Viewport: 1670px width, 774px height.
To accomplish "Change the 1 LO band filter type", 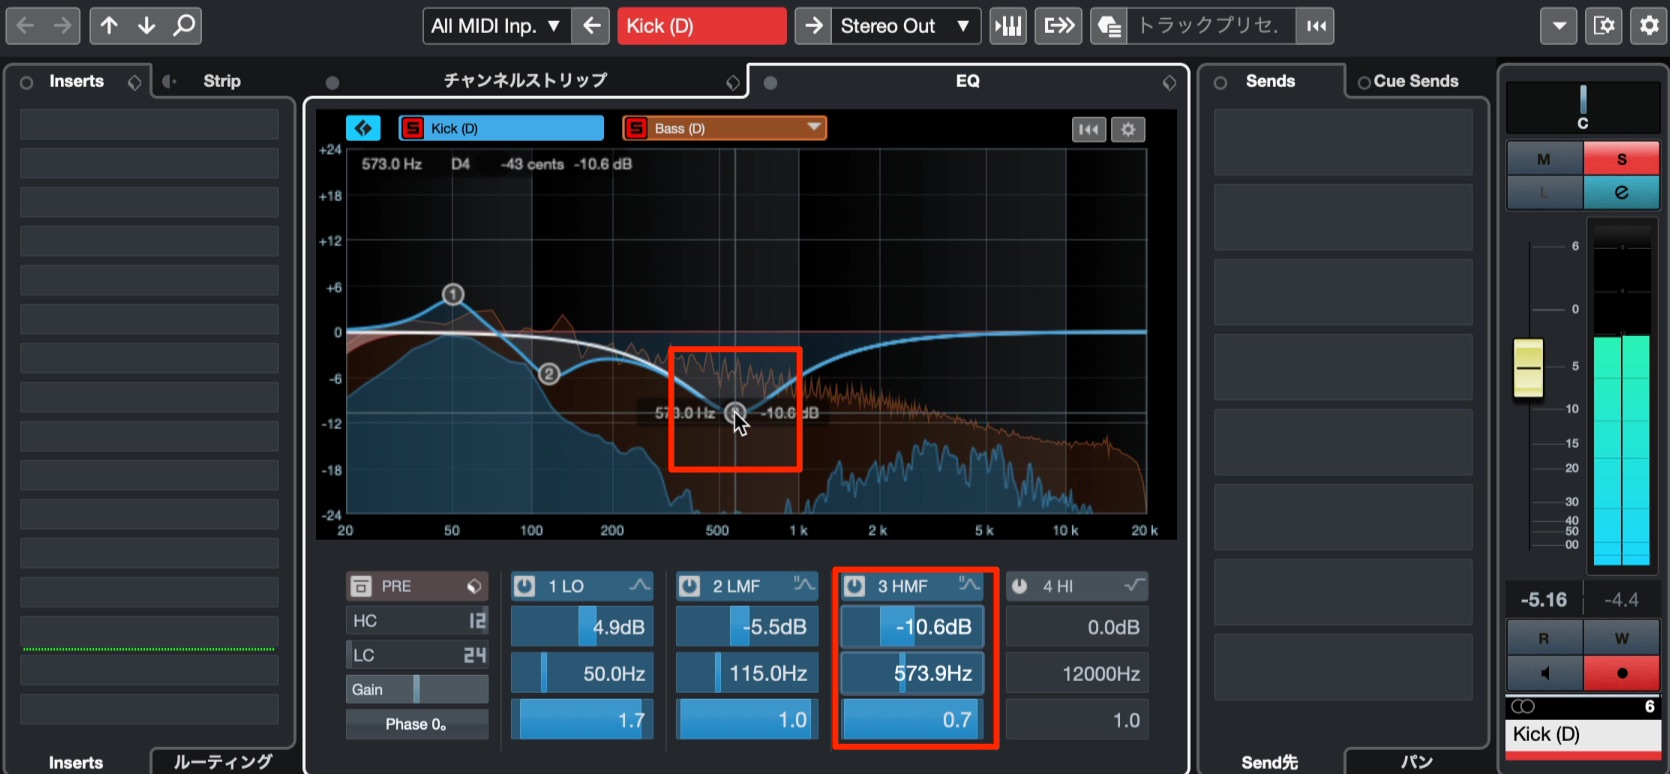I will [x=639, y=585].
